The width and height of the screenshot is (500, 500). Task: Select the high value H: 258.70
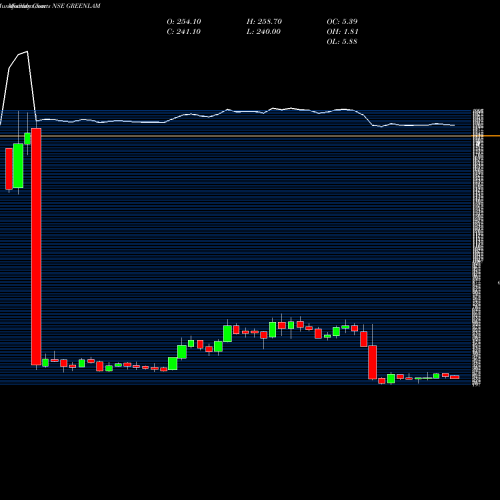click(x=264, y=22)
